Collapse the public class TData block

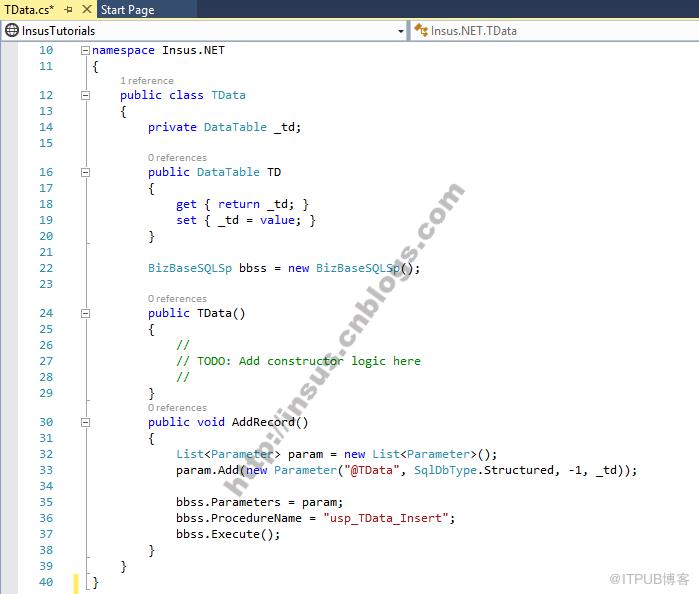tap(85, 95)
